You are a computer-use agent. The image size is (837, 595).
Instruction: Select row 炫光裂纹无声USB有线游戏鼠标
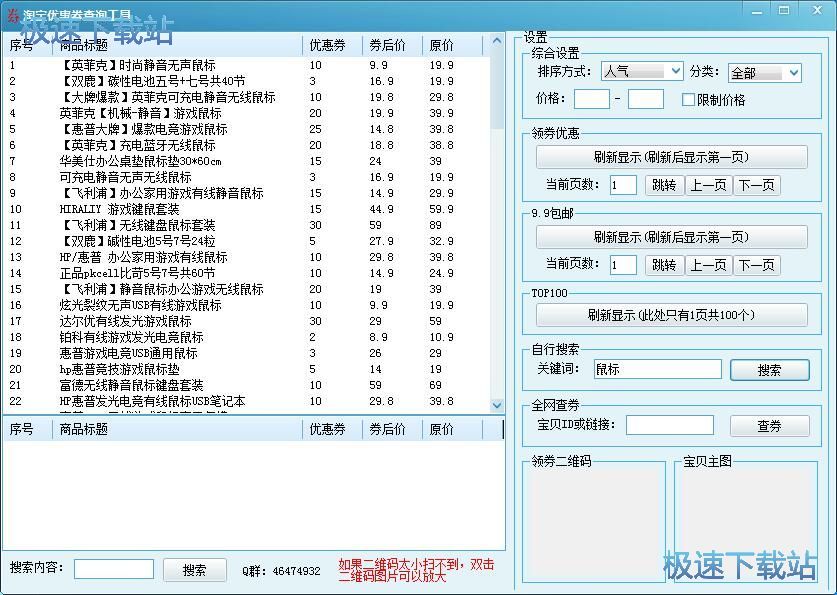coord(247,305)
